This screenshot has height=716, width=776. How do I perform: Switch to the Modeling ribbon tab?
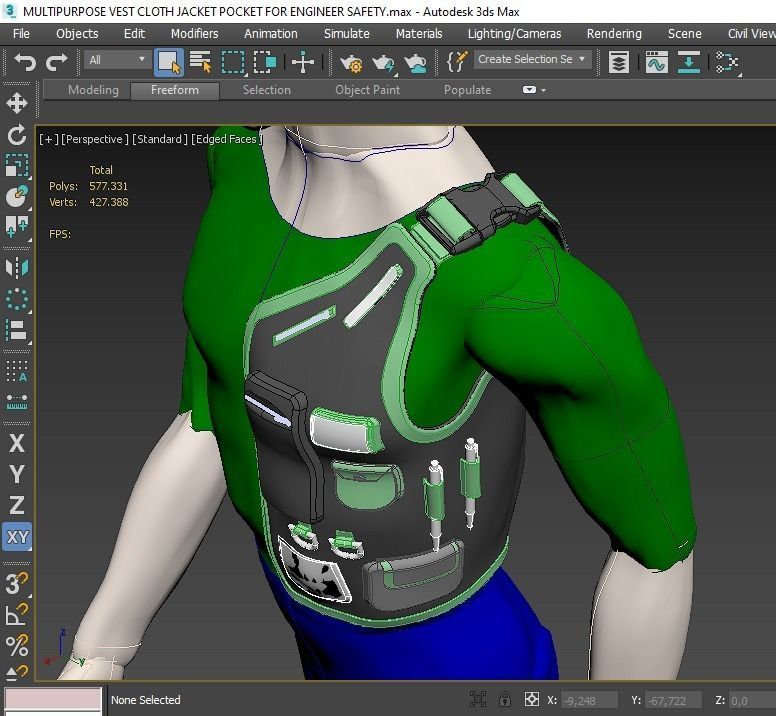coord(93,90)
